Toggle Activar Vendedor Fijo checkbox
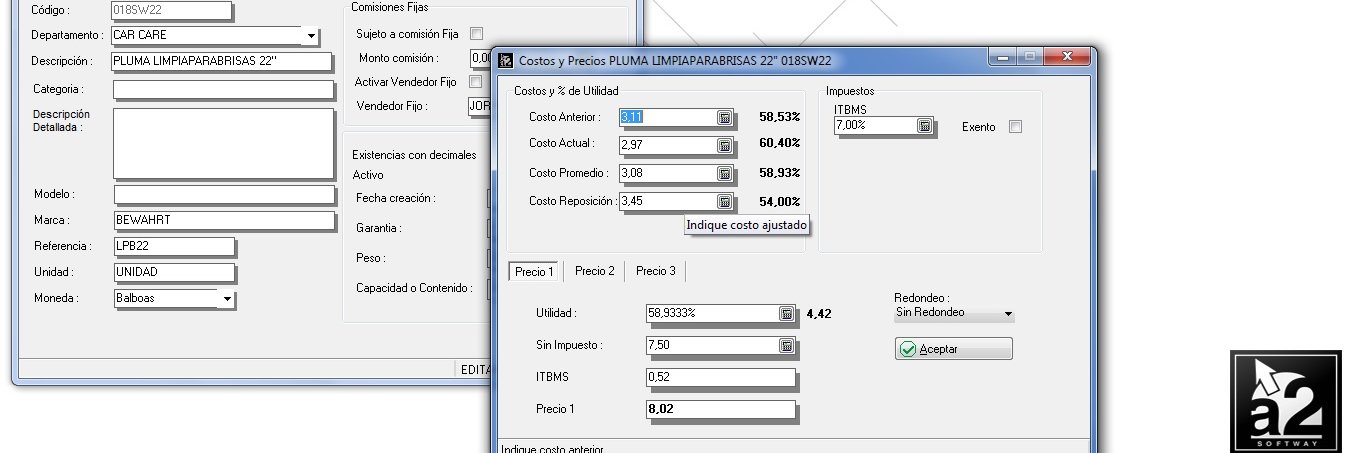The image size is (1360, 453). [476, 82]
